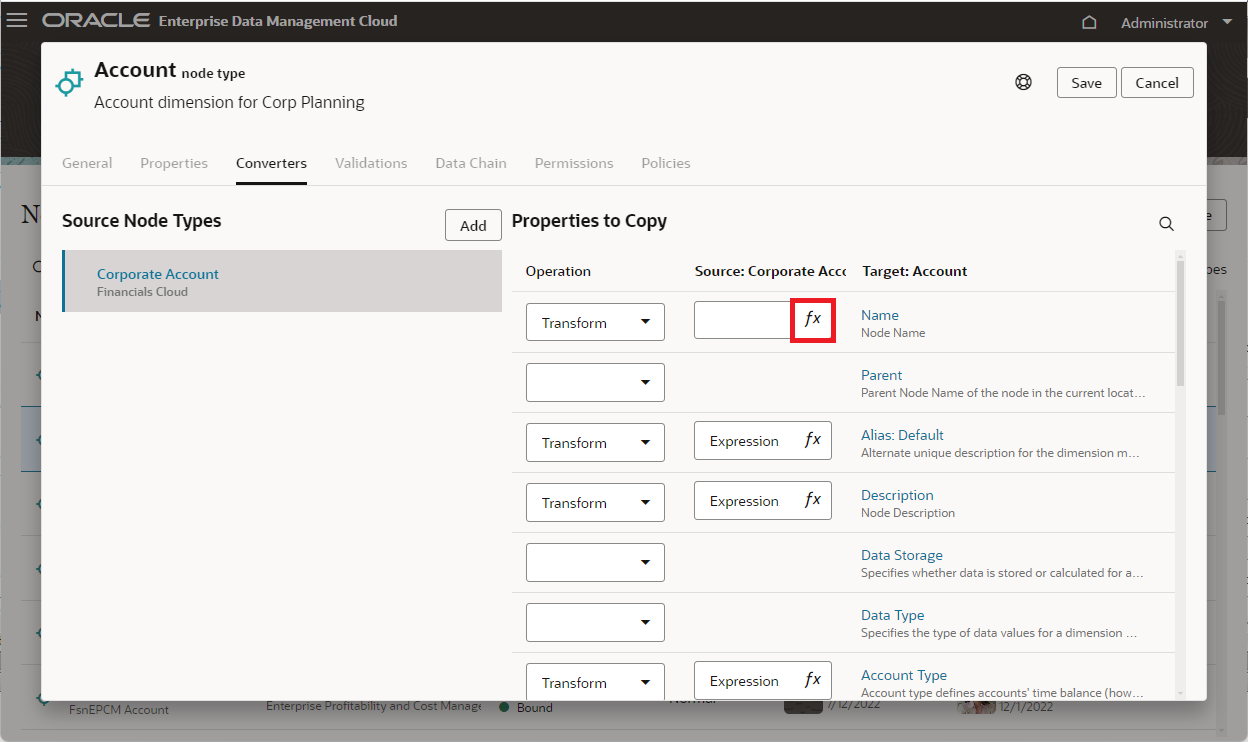Open the Data Chain tab
Image resolution: width=1248 pixels, height=742 pixels.
(471, 163)
